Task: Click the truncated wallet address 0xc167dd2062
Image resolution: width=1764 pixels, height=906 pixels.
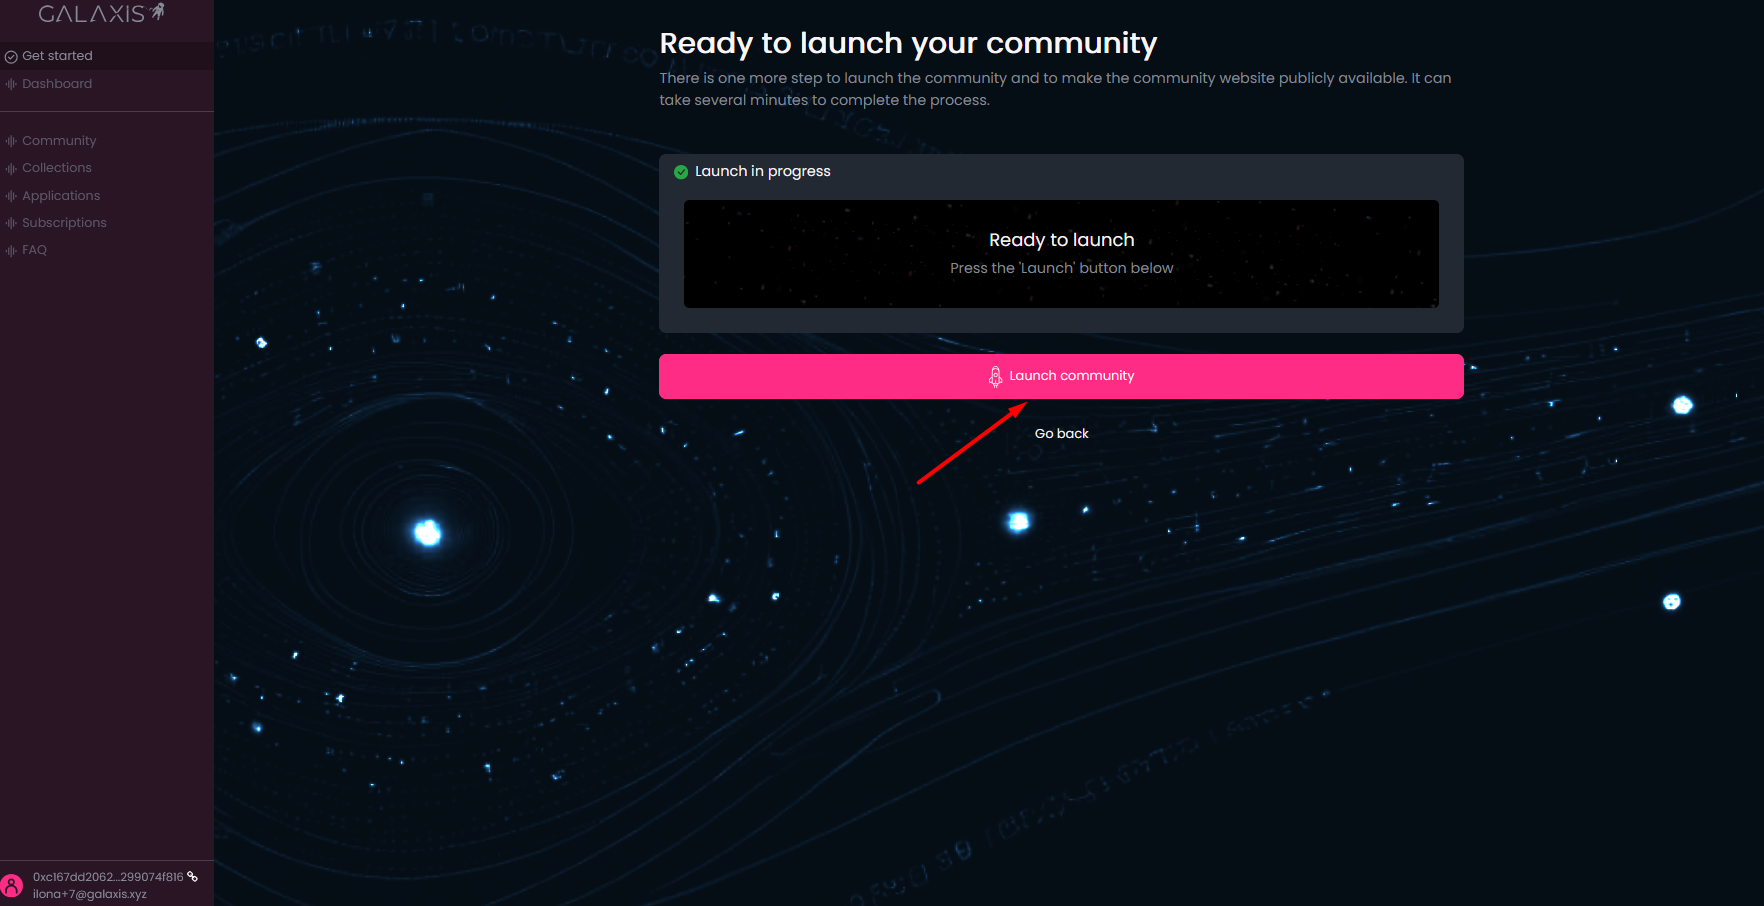Action: click(x=108, y=877)
